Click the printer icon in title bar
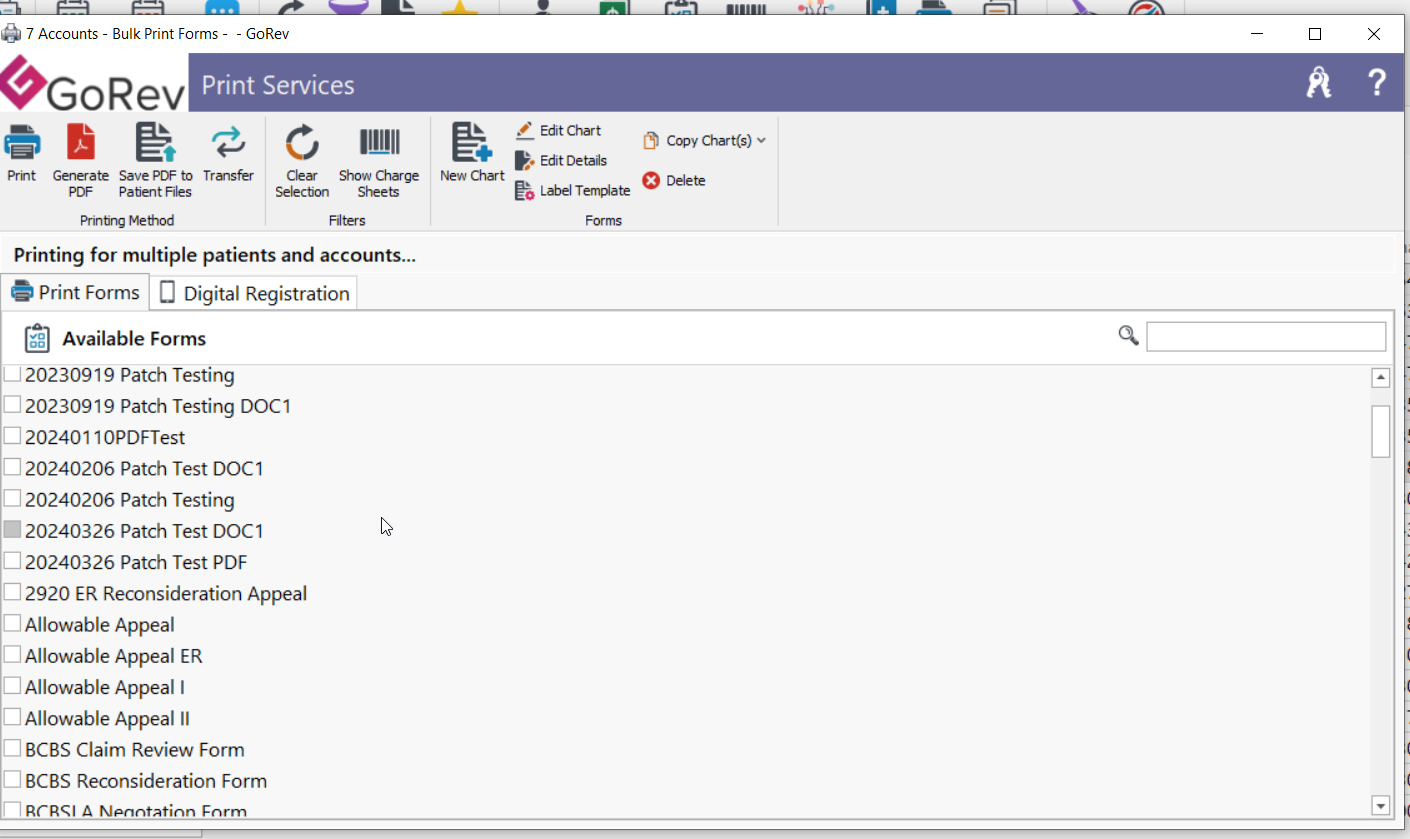The image size is (1410, 839). pos(11,33)
